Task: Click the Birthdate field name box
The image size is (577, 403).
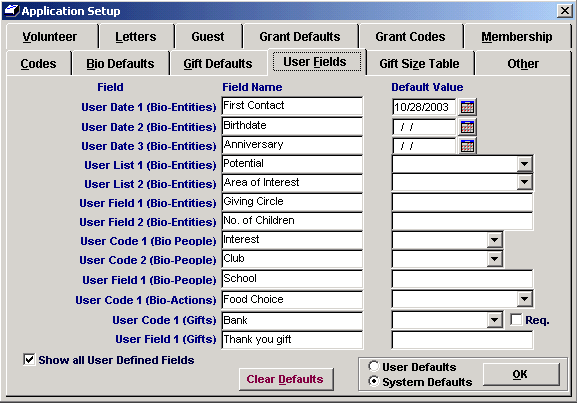Action: [292, 126]
